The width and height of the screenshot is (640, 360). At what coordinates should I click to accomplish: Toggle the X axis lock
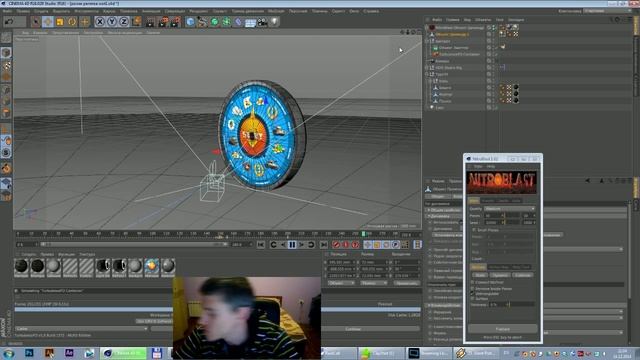coord(100,22)
